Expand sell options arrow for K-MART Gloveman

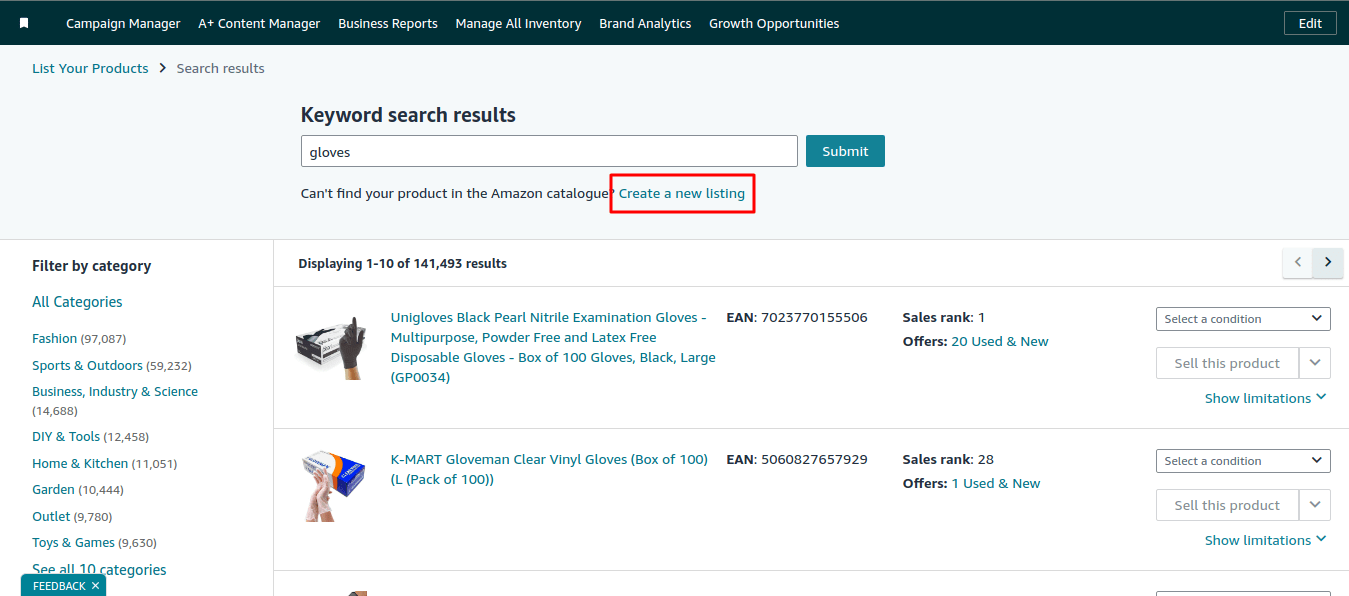point(1315,505)
